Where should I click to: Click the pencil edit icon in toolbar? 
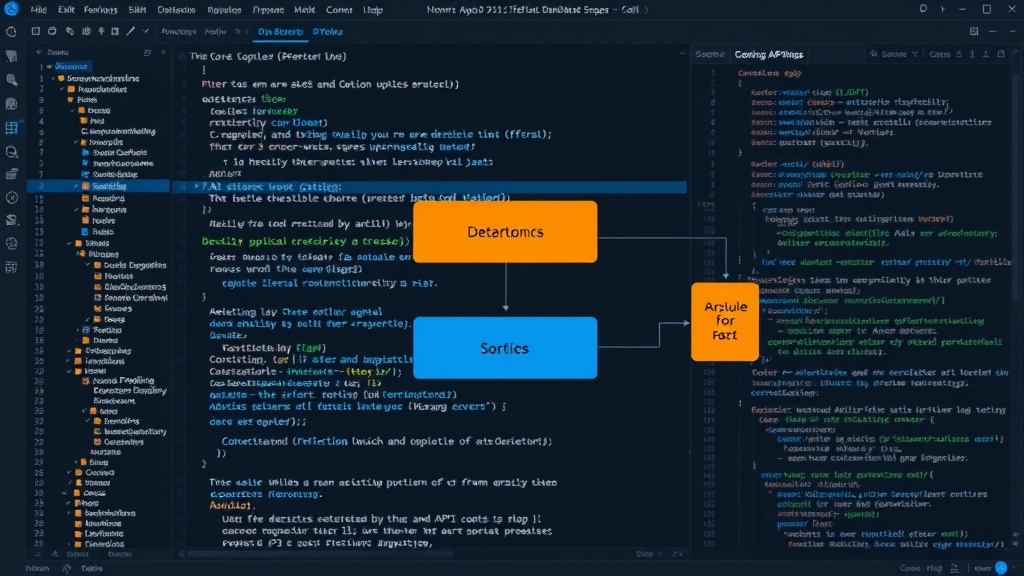(x=131, y=31)
